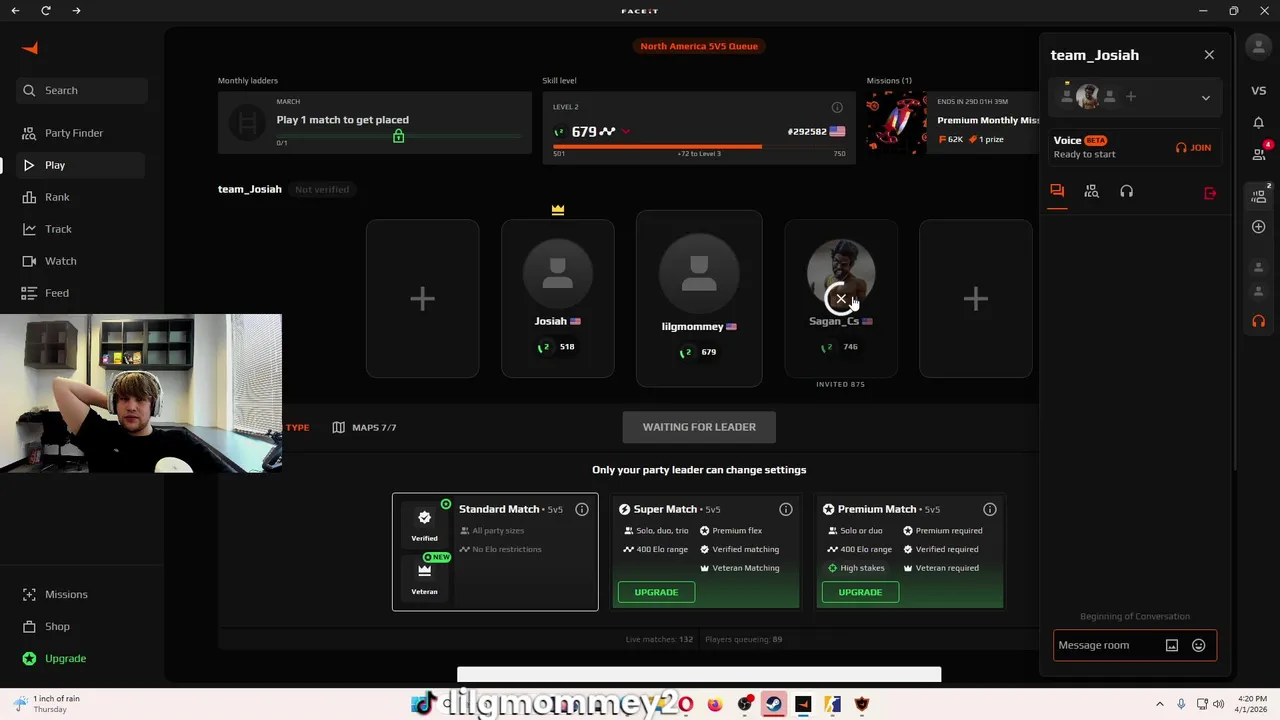Click the red leave party icon

[x=1210, y=193]
